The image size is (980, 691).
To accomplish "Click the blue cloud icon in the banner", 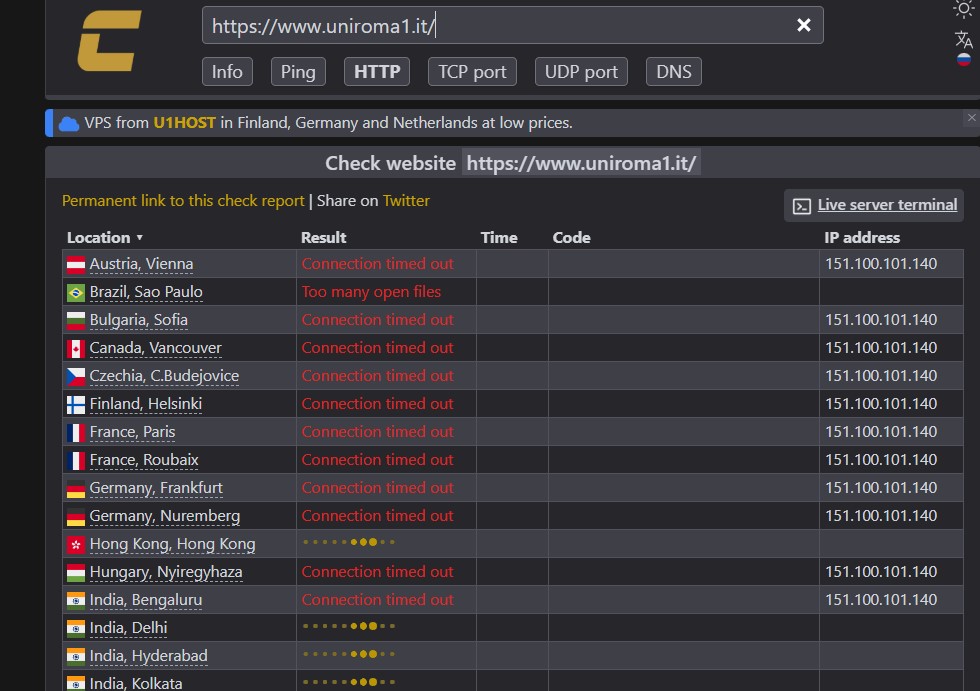I will click(69, 124).
